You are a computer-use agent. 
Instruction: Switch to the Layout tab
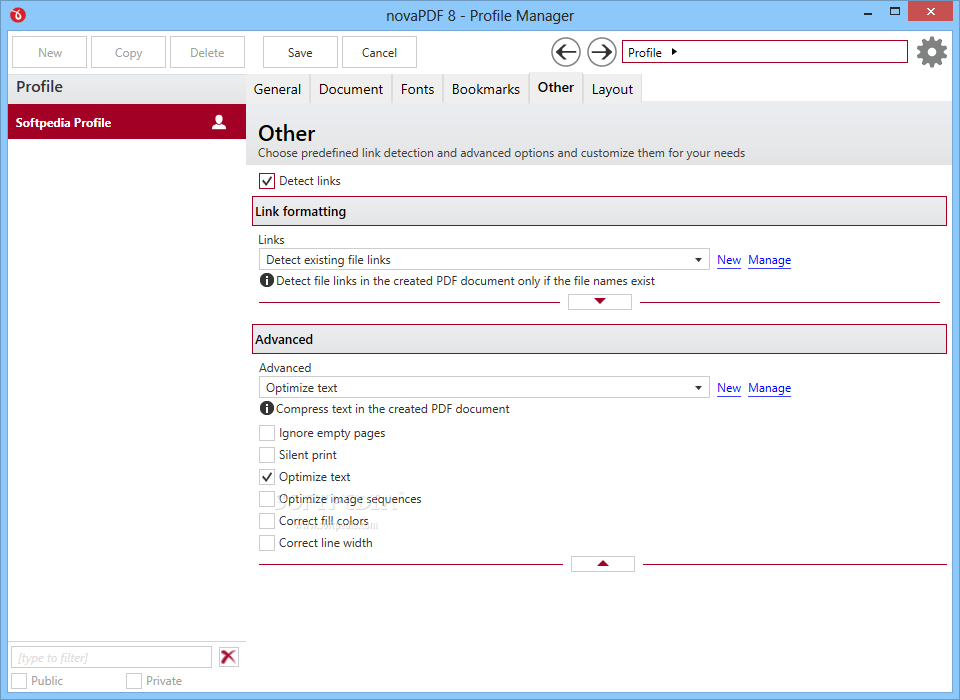click(x=612, y=89)
